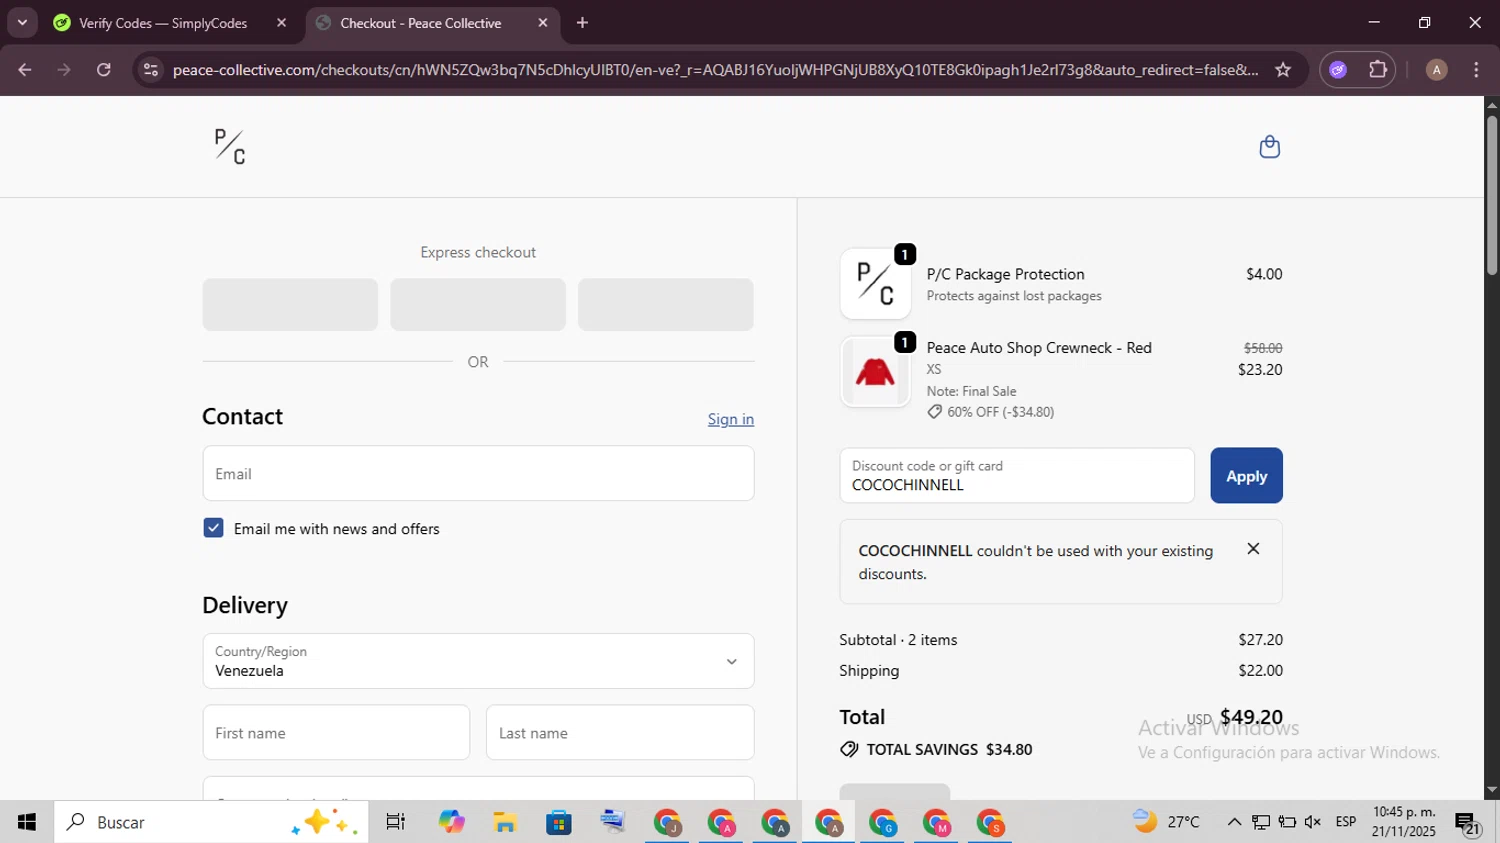Image resolution: width=1500 pixels, height=843 pixels.
Task: Open a new browser tab
Action: click(582, 23)
